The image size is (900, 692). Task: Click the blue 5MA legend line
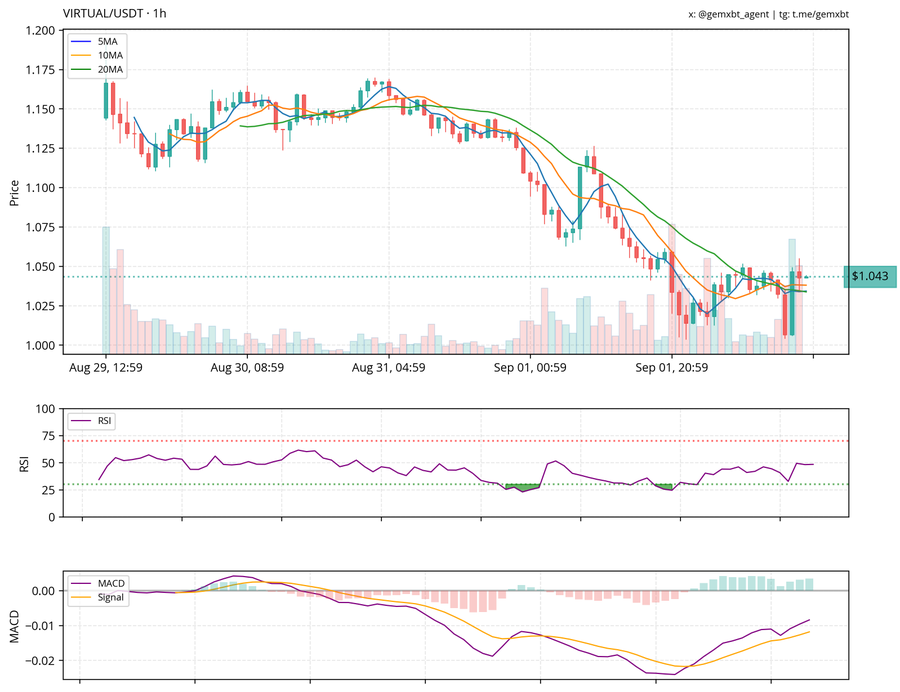click(x=81, y=41)
